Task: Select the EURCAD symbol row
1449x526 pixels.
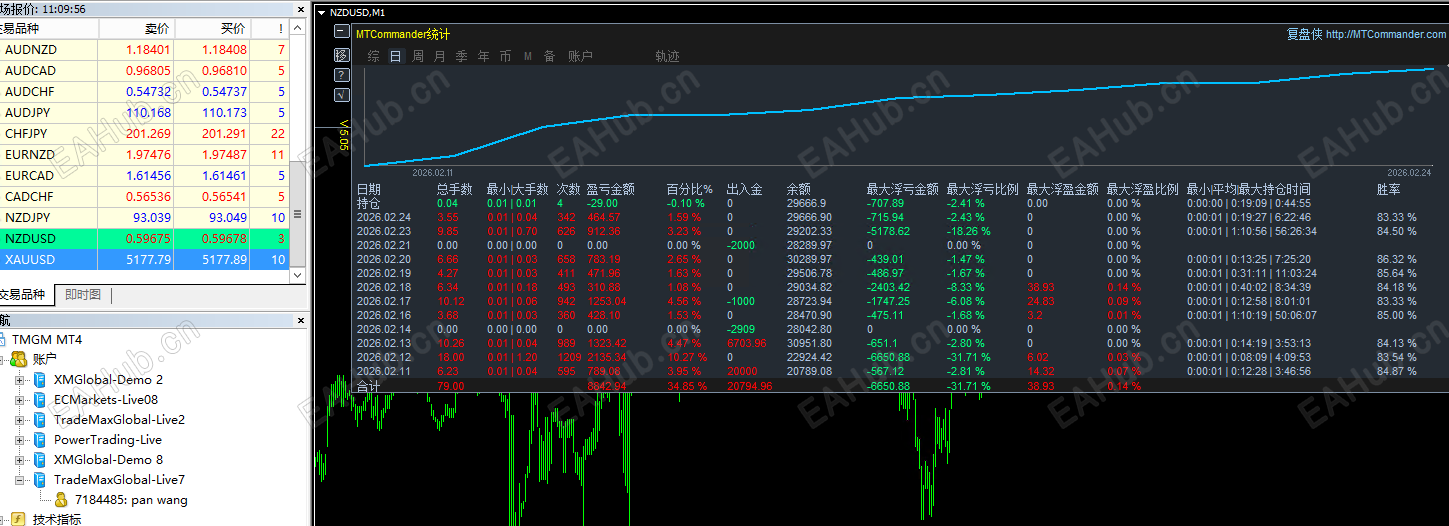Action: click(145, 176)
